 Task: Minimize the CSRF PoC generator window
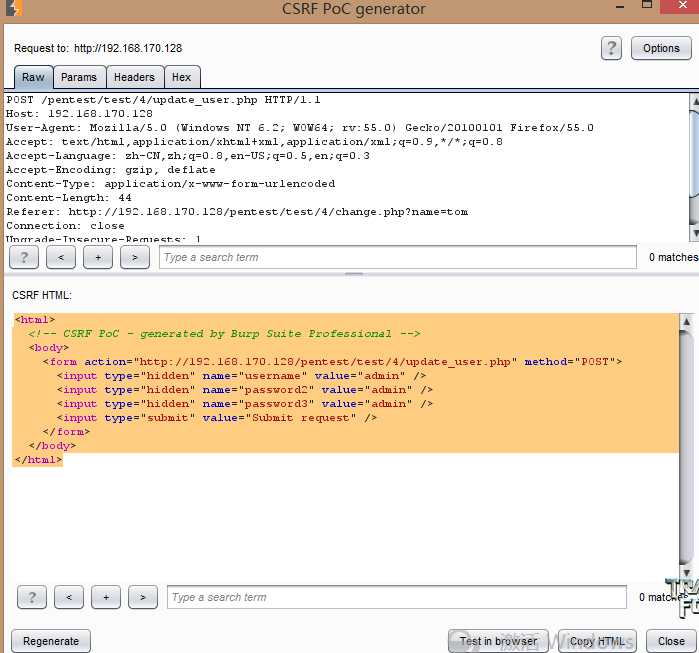pos(620,6)
